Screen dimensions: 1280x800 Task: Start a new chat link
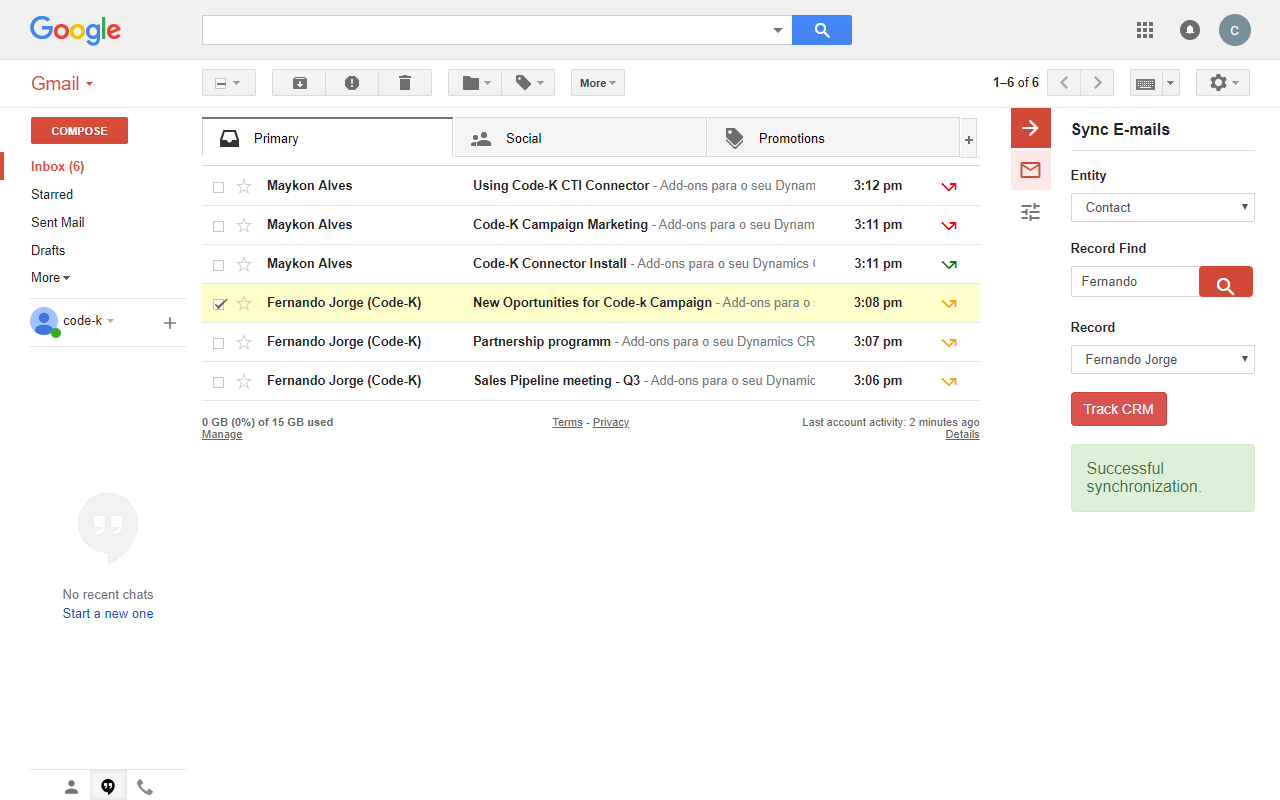[108, 614]
